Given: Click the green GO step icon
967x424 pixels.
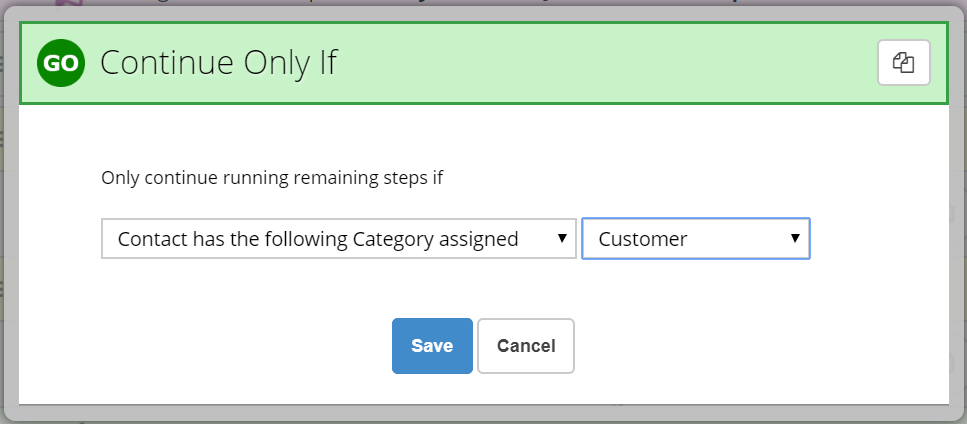Looking at the screenshot, I should (x=60, y=63).
